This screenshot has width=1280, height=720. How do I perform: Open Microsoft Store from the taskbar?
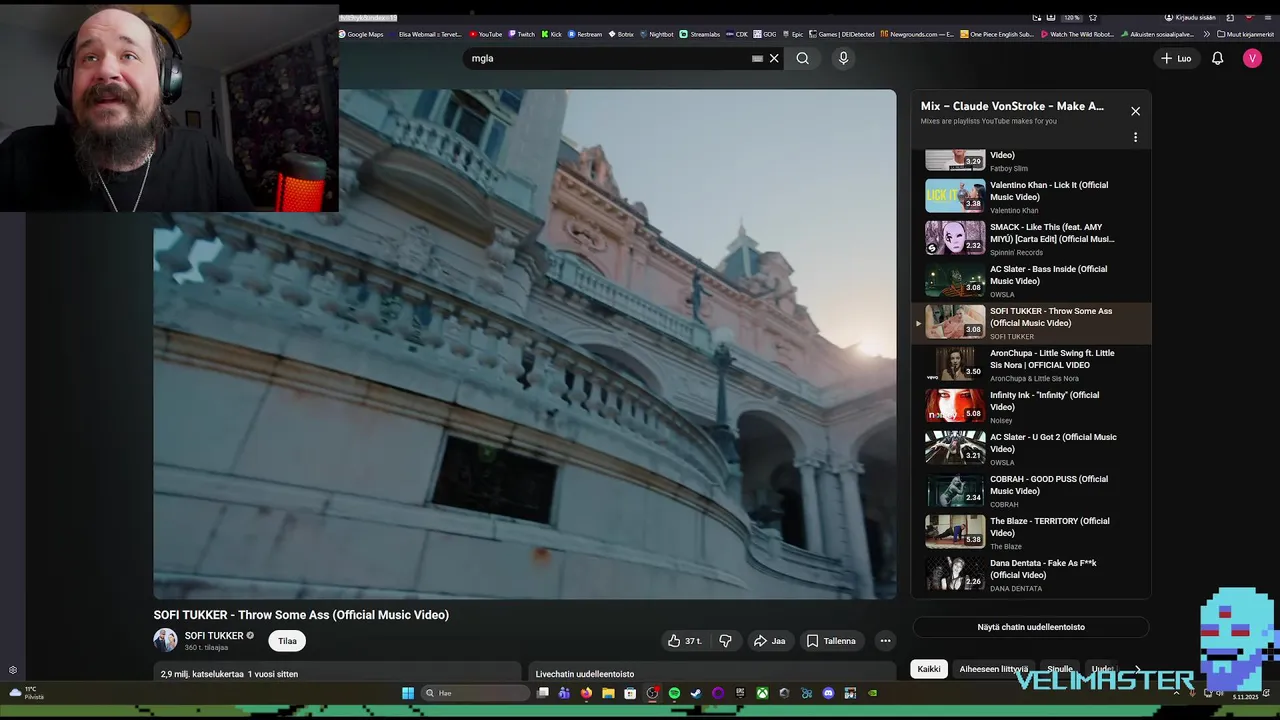(x=630, y=693)
